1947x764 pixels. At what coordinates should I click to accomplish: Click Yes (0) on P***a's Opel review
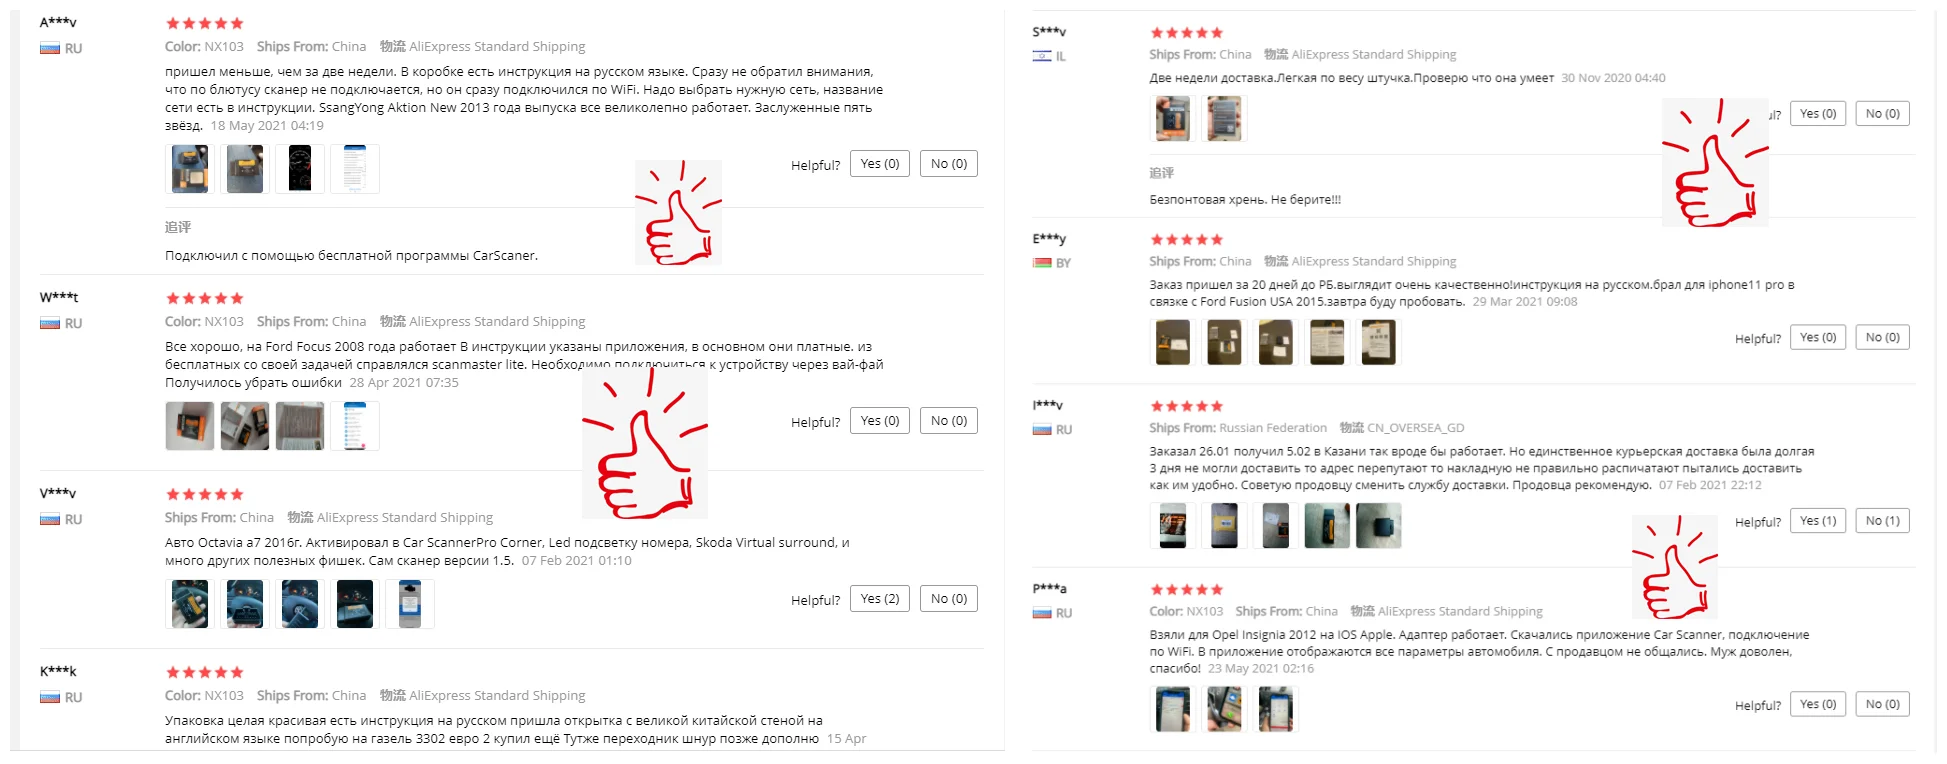tap(1817, 704)
